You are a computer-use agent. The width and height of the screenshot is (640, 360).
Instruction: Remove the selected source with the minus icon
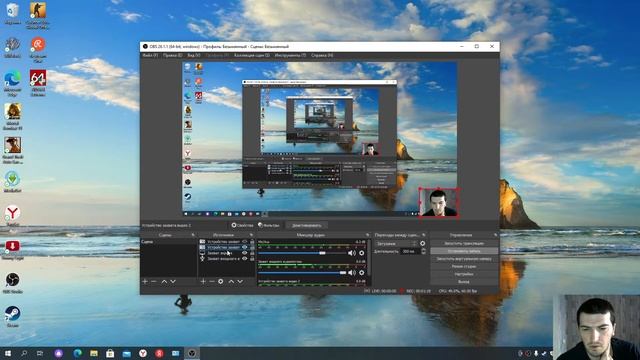coord(212,282)
